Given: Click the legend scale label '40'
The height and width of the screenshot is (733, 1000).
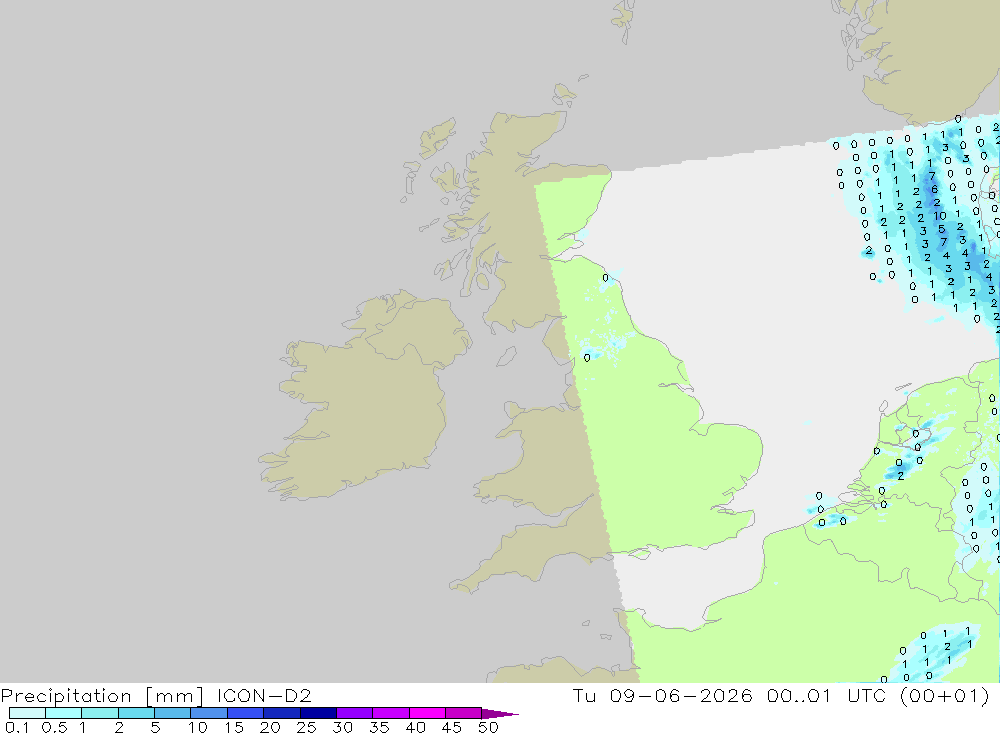Looking at the screenshot, I should tap(415, 727).
